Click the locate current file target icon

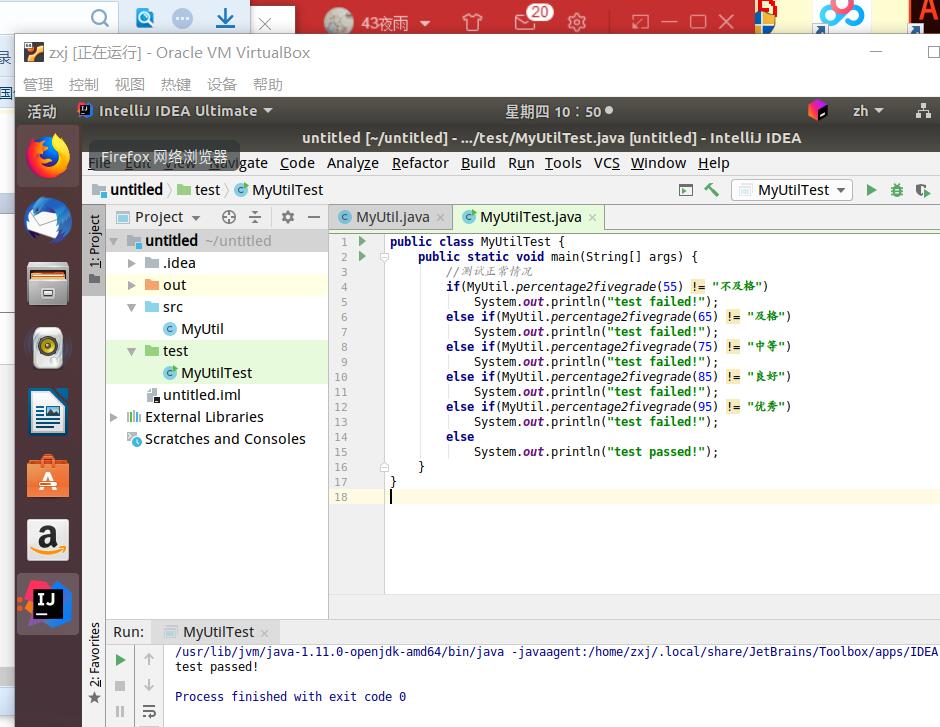(x=228, y=217)
